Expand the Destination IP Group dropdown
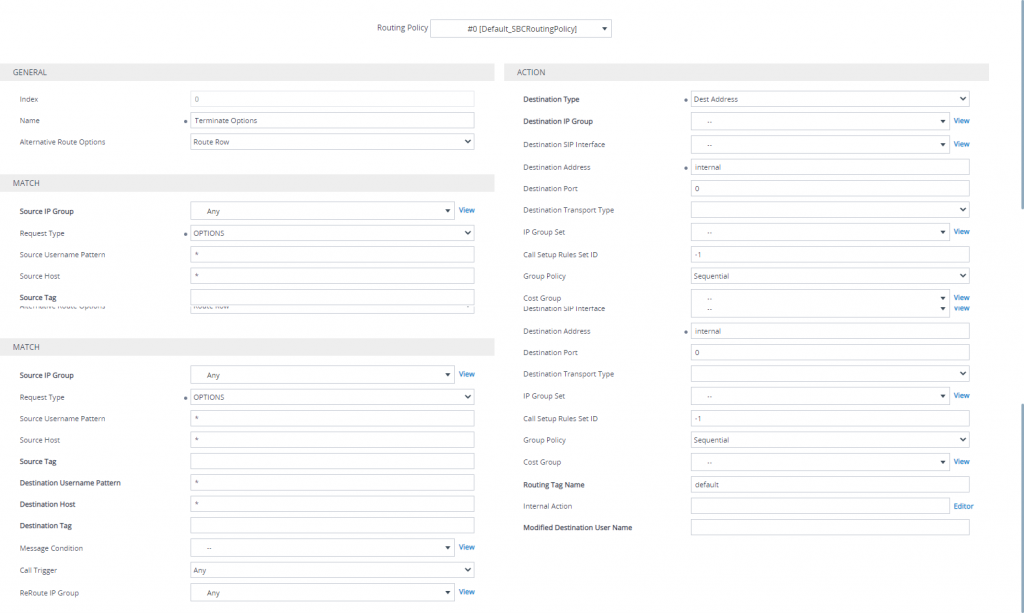 (x=819, y=121)
